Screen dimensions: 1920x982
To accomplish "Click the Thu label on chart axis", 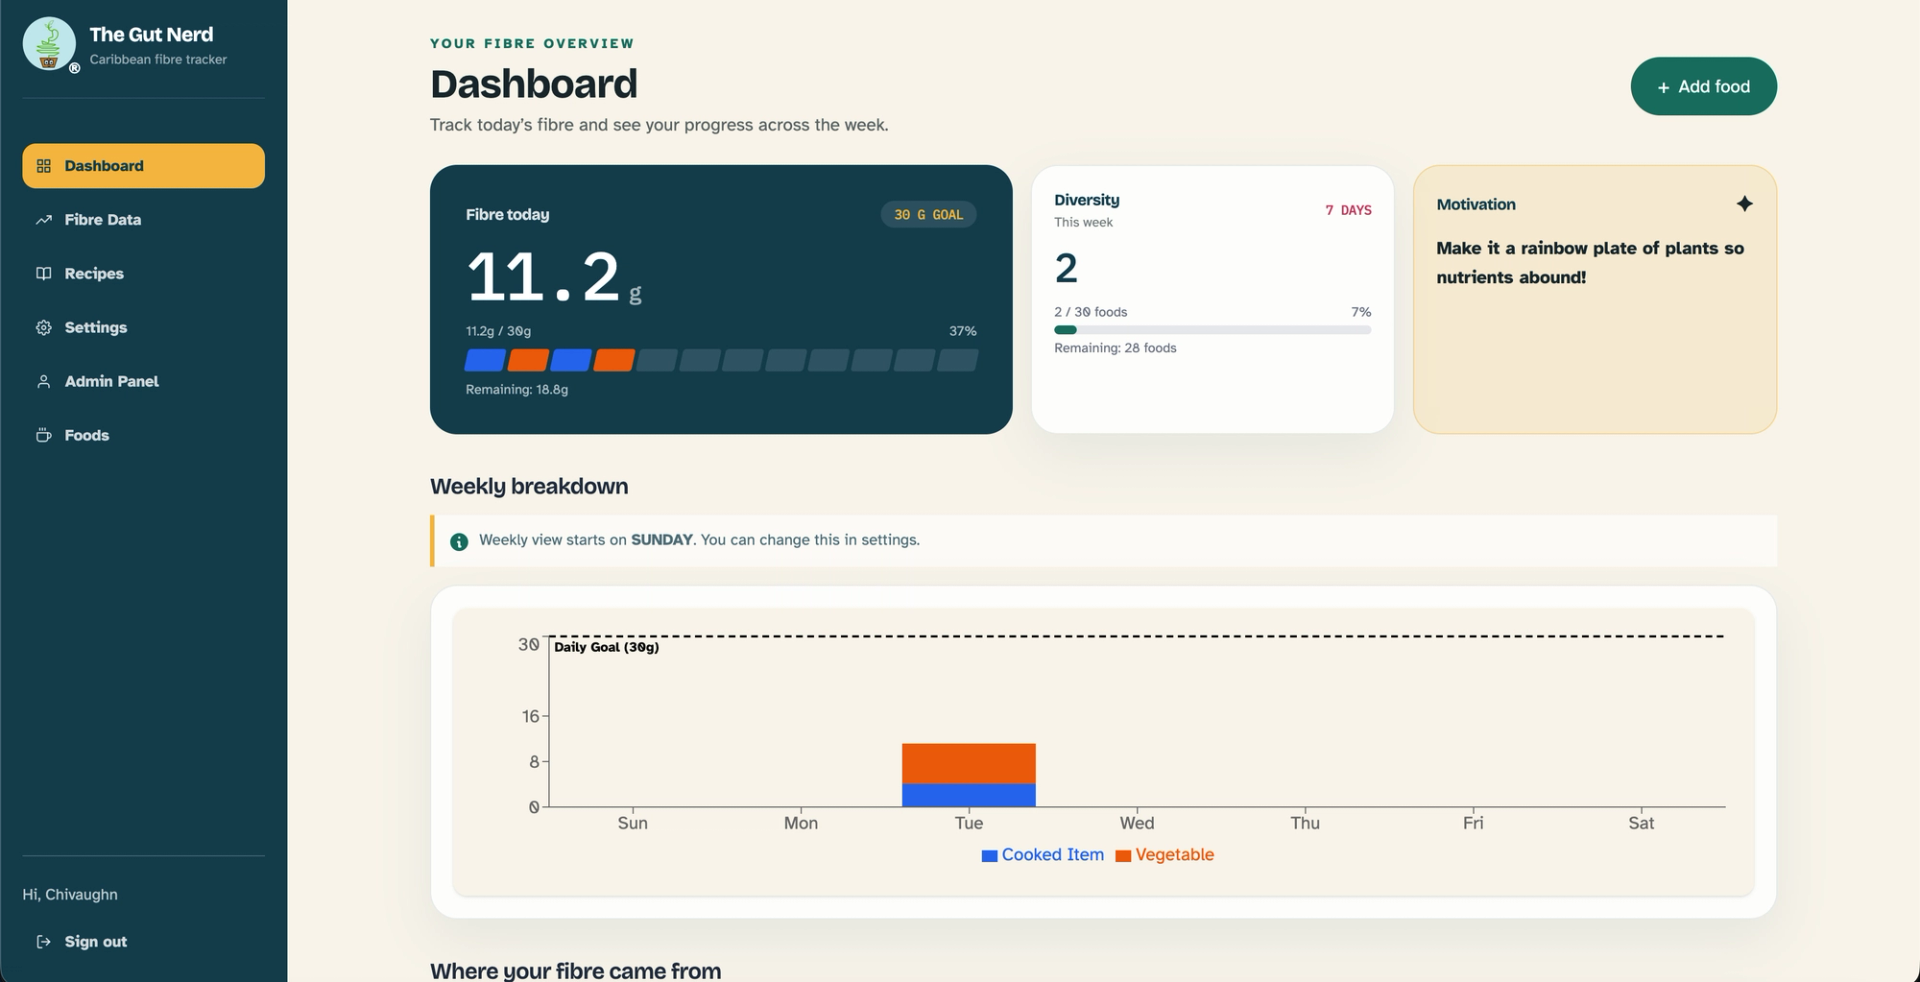I will (x=1305, y=823).
